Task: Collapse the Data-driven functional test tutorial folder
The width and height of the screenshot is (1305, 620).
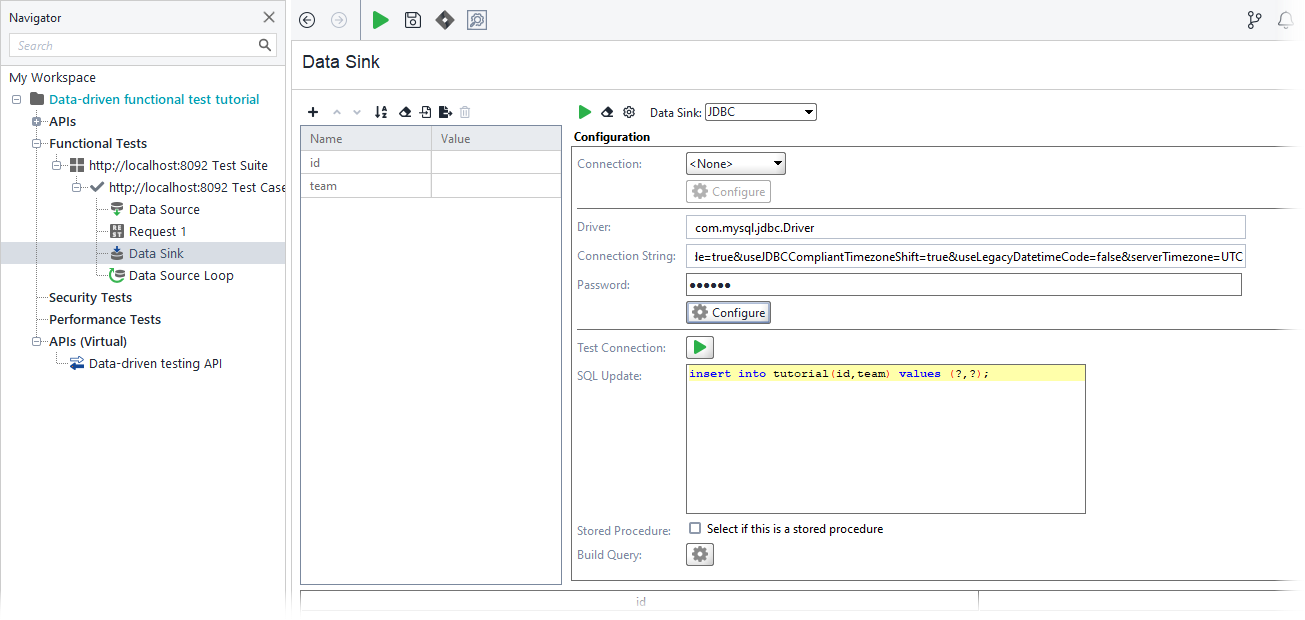Action: 15,99
